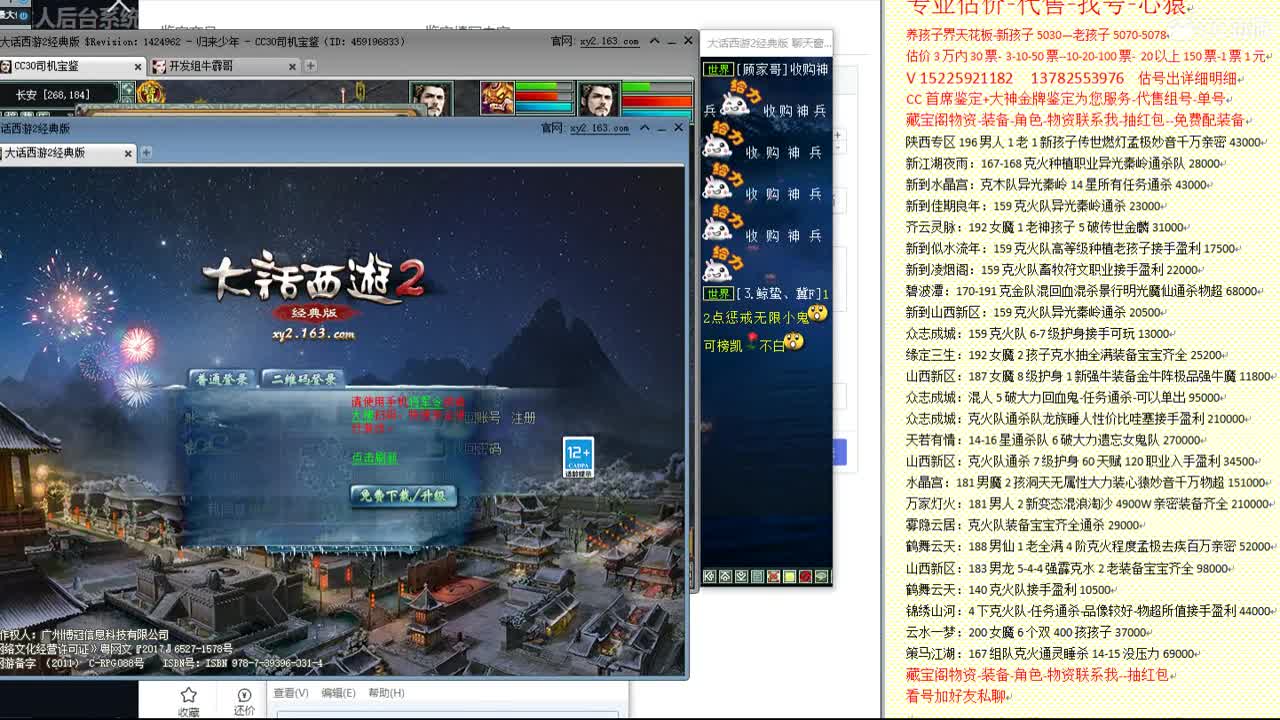Click the first character portrait in game bar
This screenshot has height=720, width=1280.
[431, 100]
